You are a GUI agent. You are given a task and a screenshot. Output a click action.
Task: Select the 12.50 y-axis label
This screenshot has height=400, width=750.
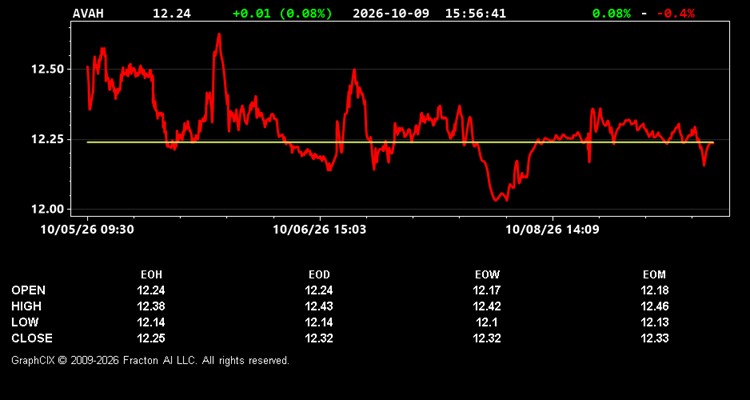pyautogui.click(x=48, y=69)
